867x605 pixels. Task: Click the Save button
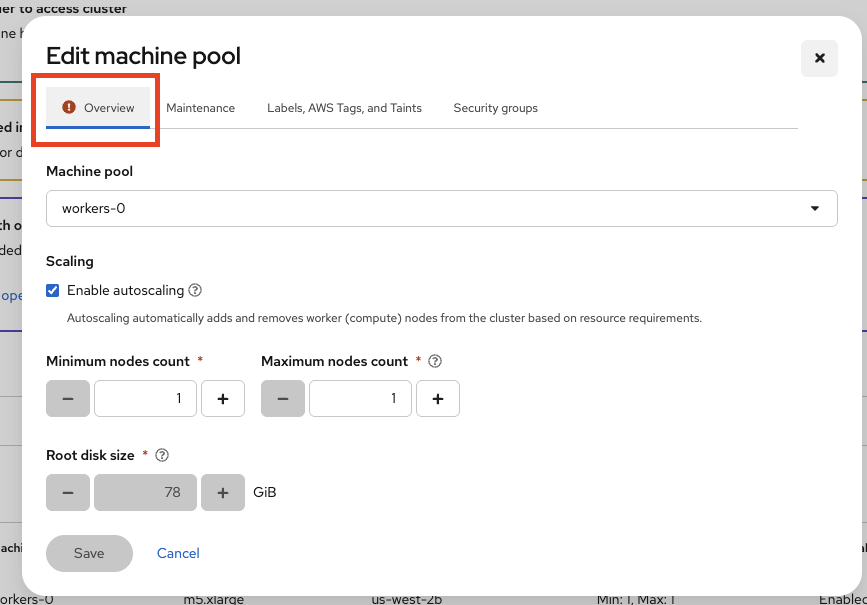pyautogui.click(x=89, y=553)
